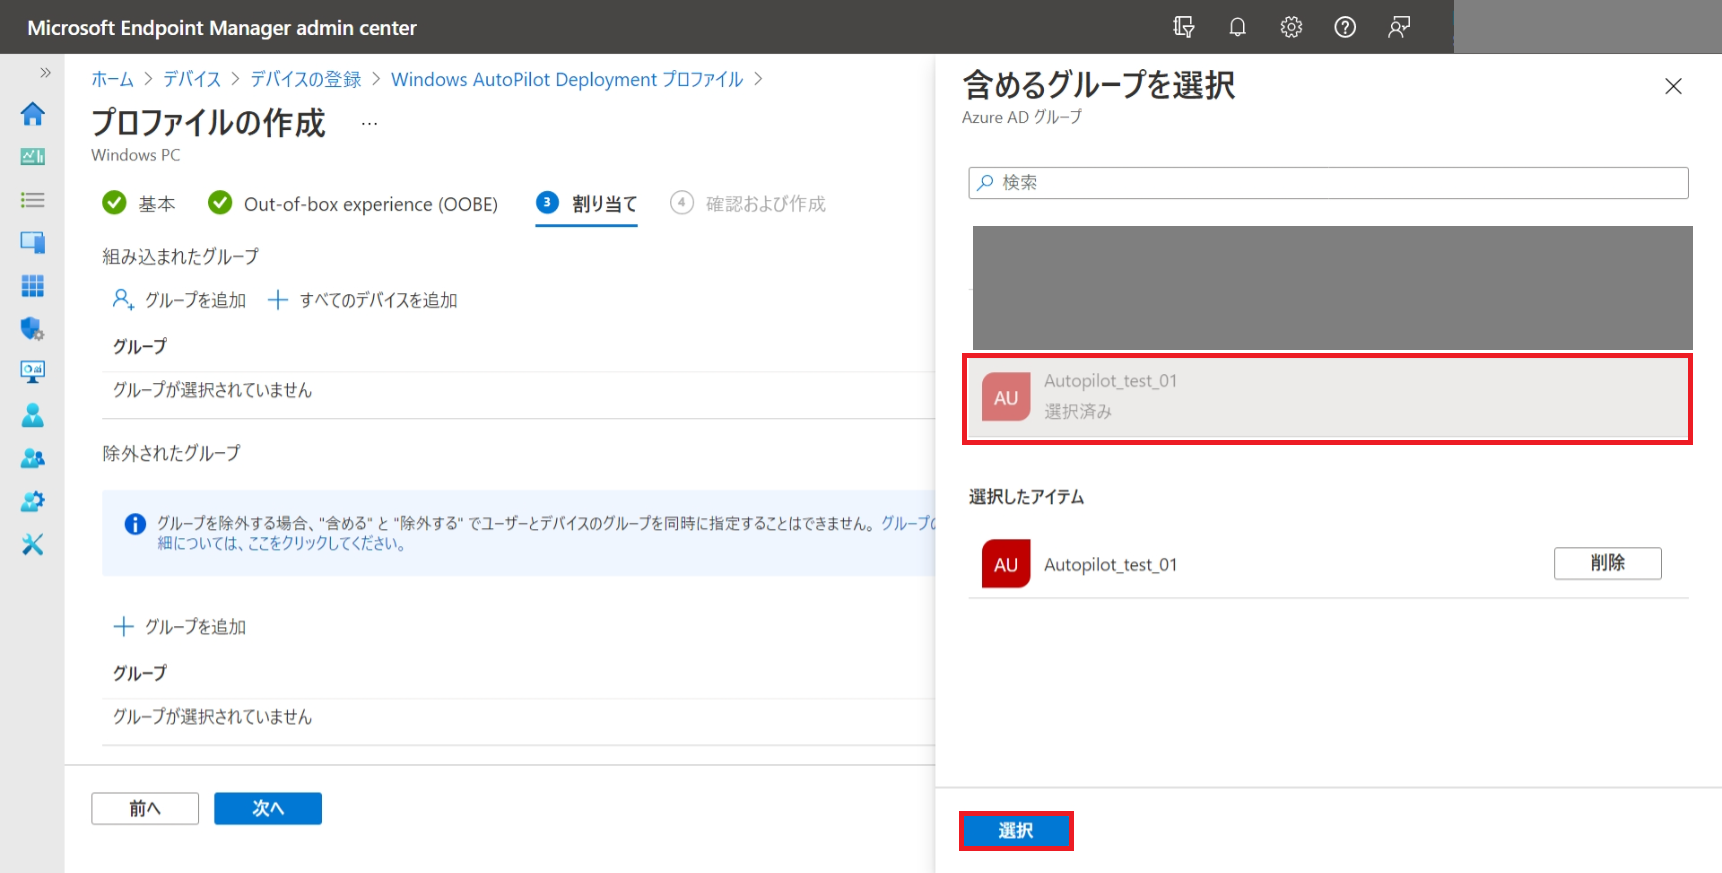Open the ellipsis menu next to プロファイルの作成
Screen dimensions: 1722x873
click(369, 124)
